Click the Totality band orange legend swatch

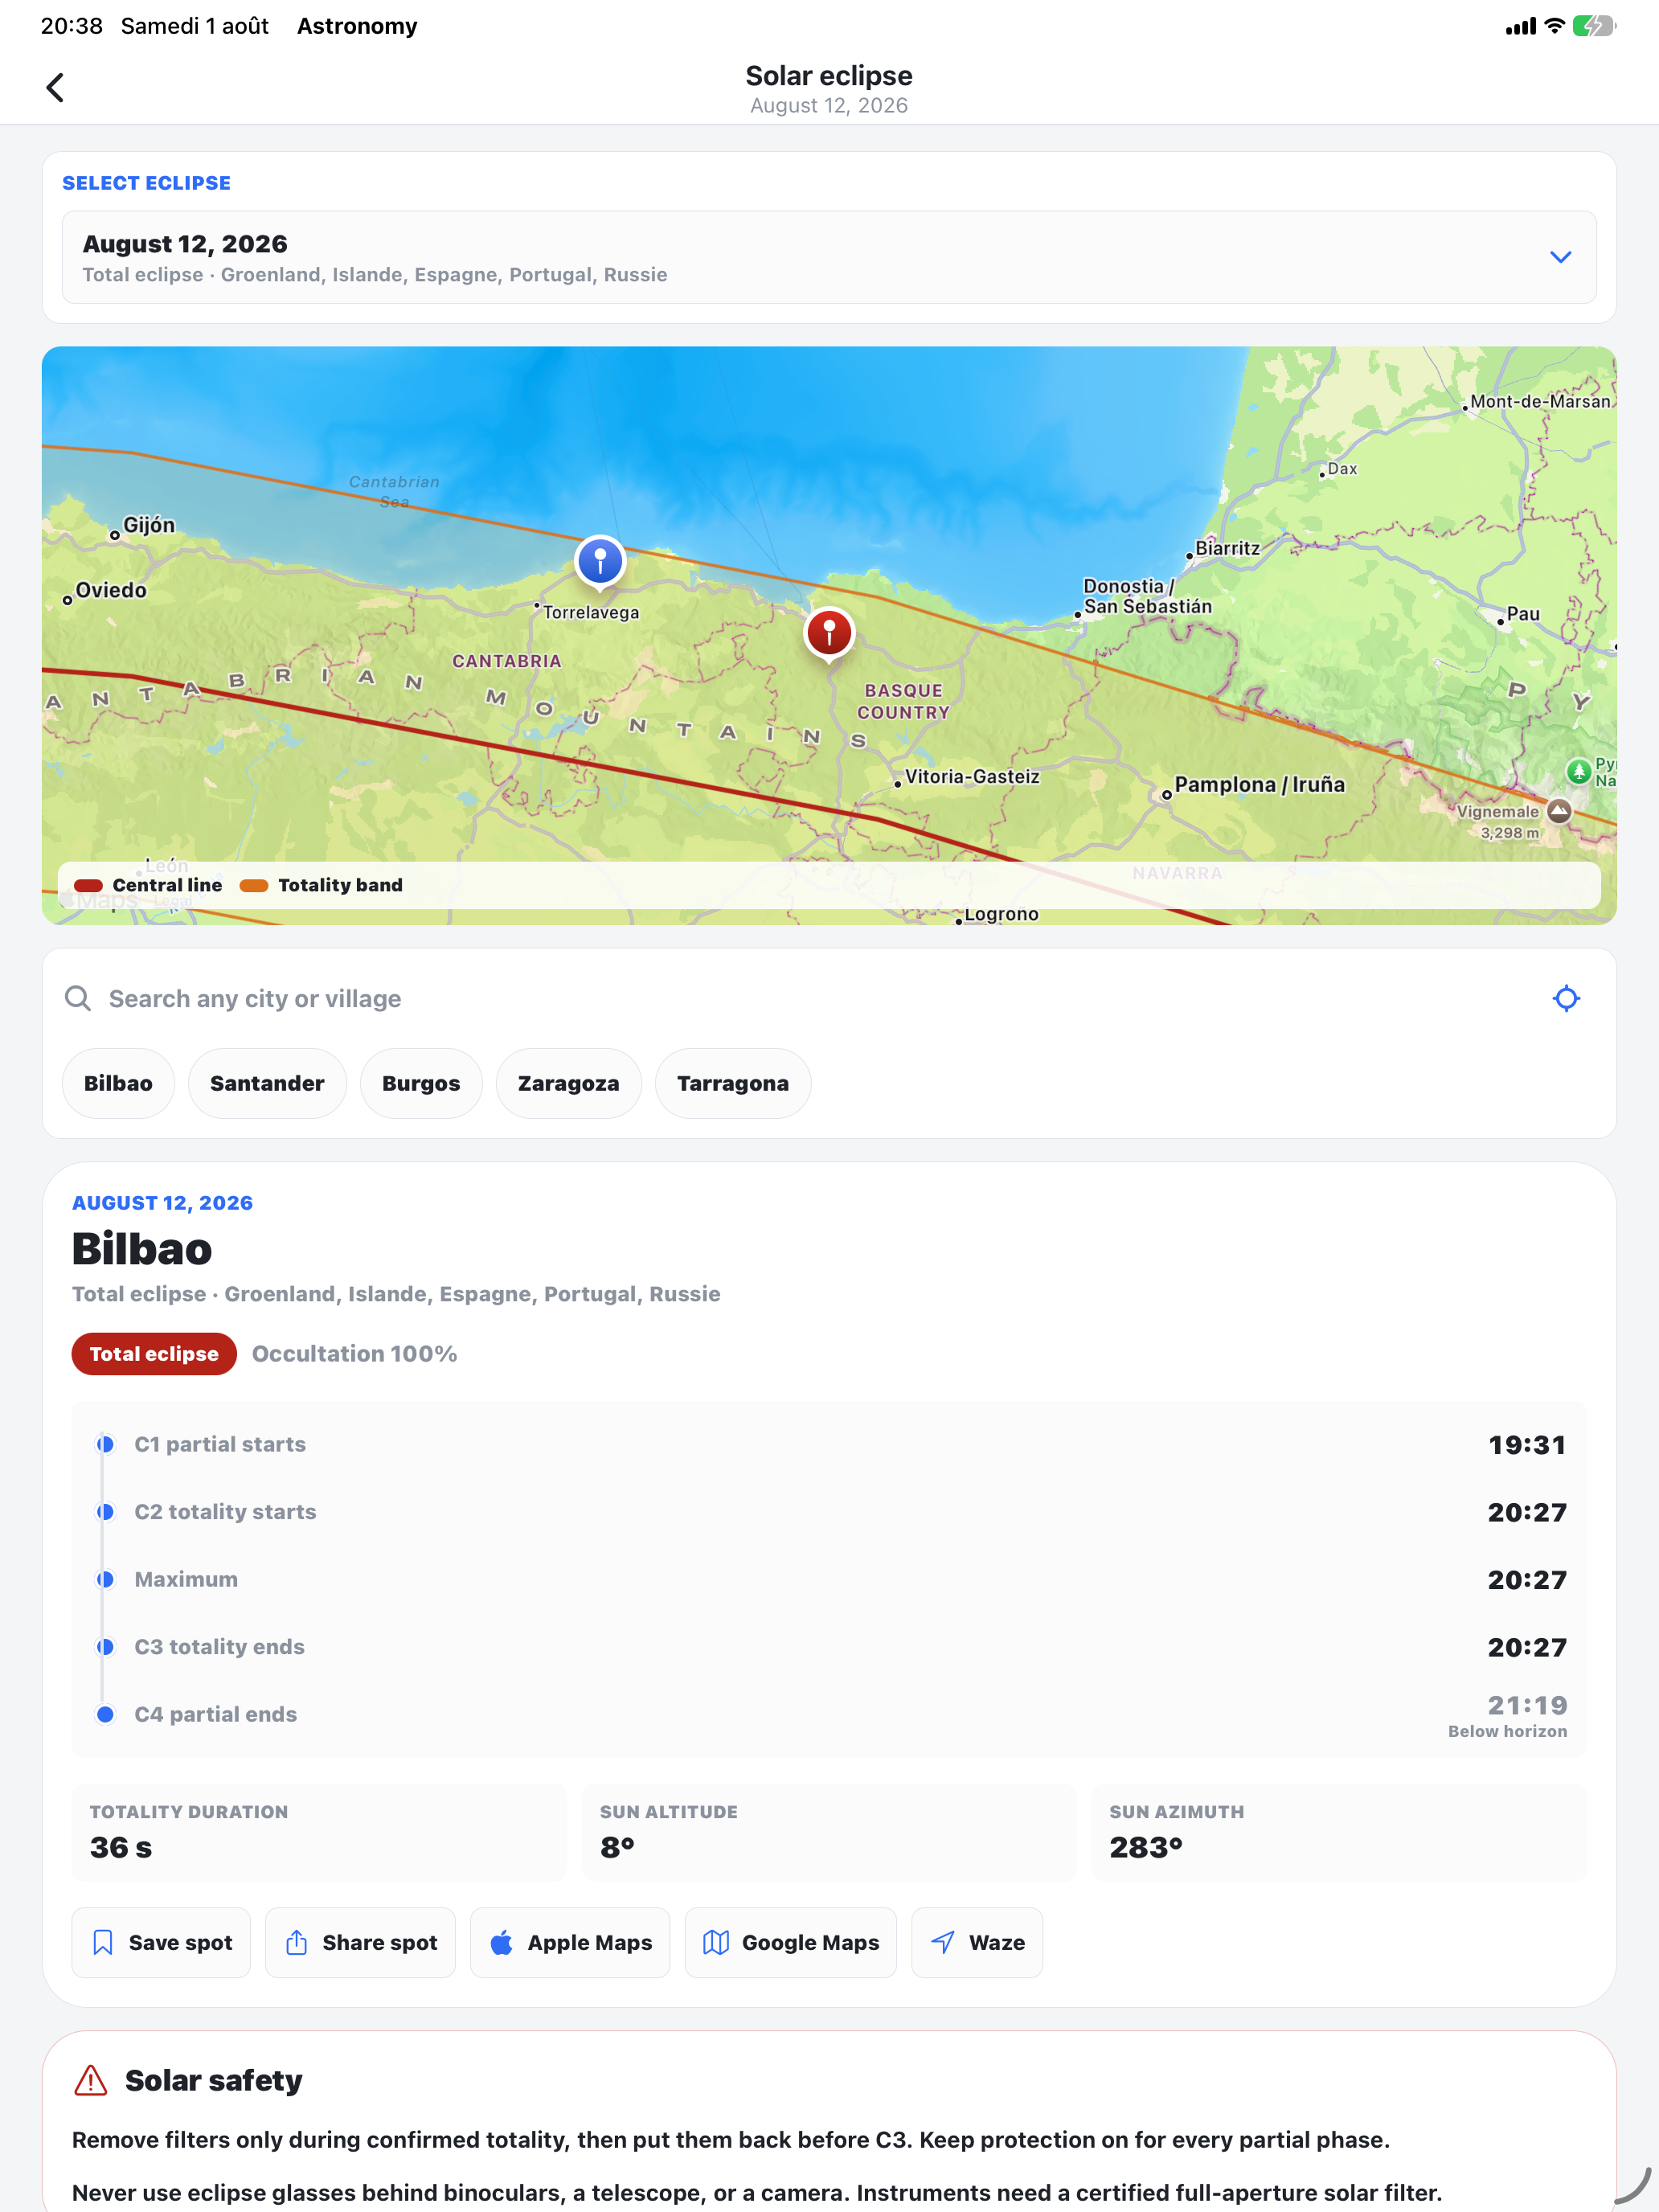point(254,885)
